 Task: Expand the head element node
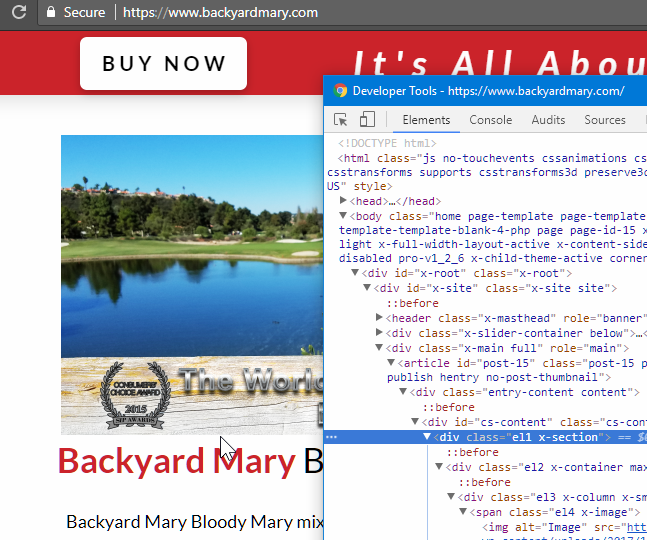pos(344,201)
